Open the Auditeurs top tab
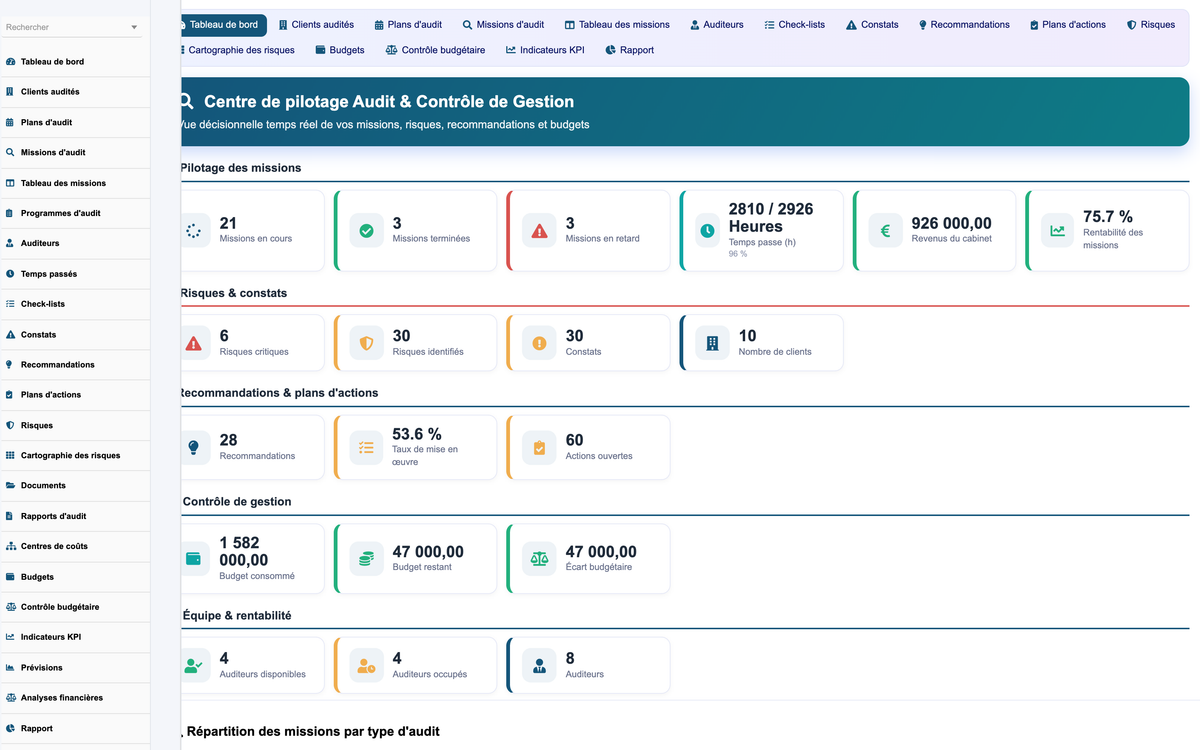Image resolution: width=1200 pixels, height=750 pixels. (717, 25)
